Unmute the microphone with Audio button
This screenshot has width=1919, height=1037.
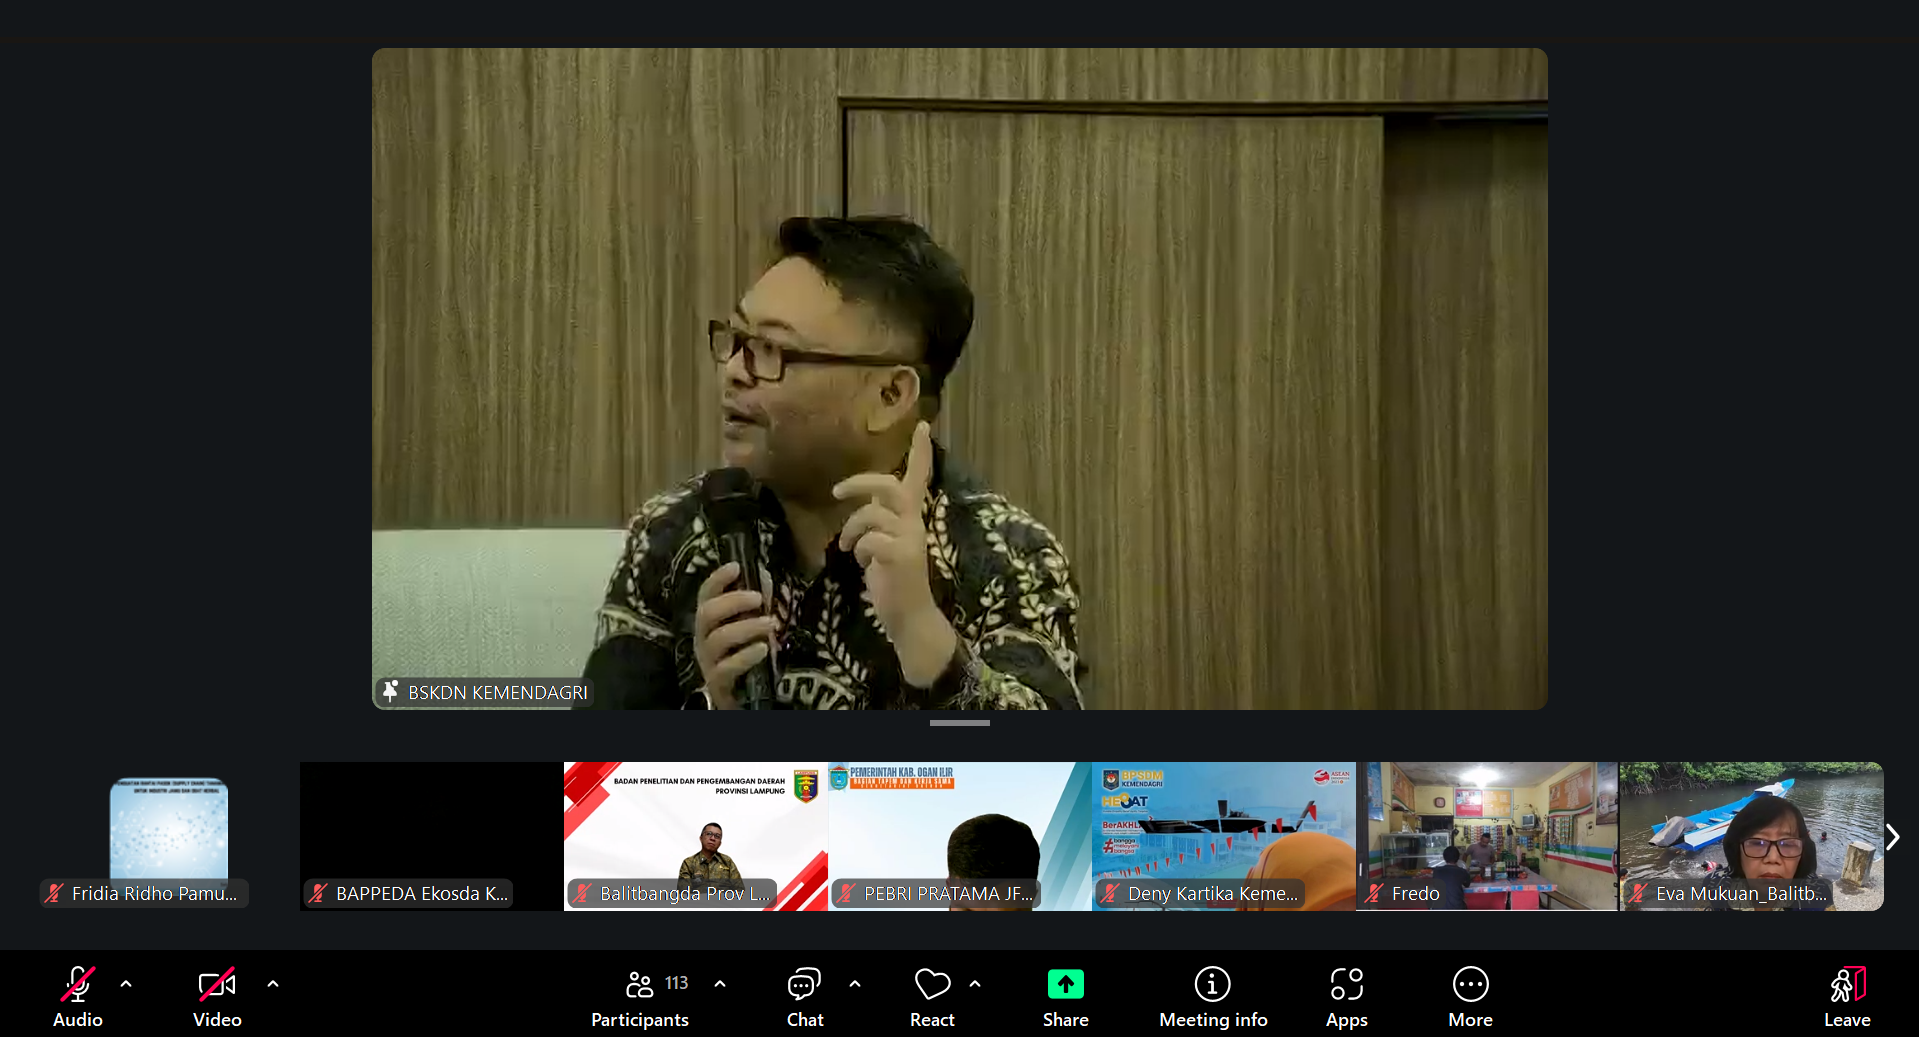(x=78, y=997)
